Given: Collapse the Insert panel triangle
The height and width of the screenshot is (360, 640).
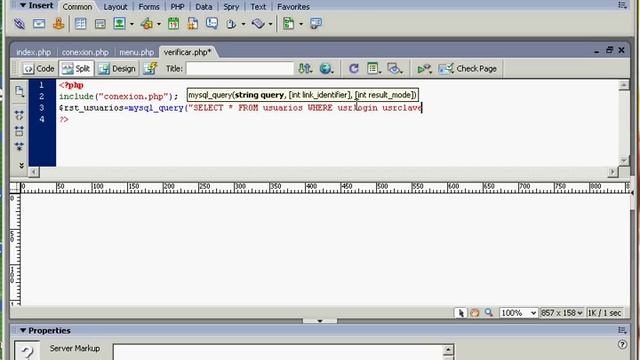Looking at the screenshot, I should pyautogui.click(x=23, y=5).
